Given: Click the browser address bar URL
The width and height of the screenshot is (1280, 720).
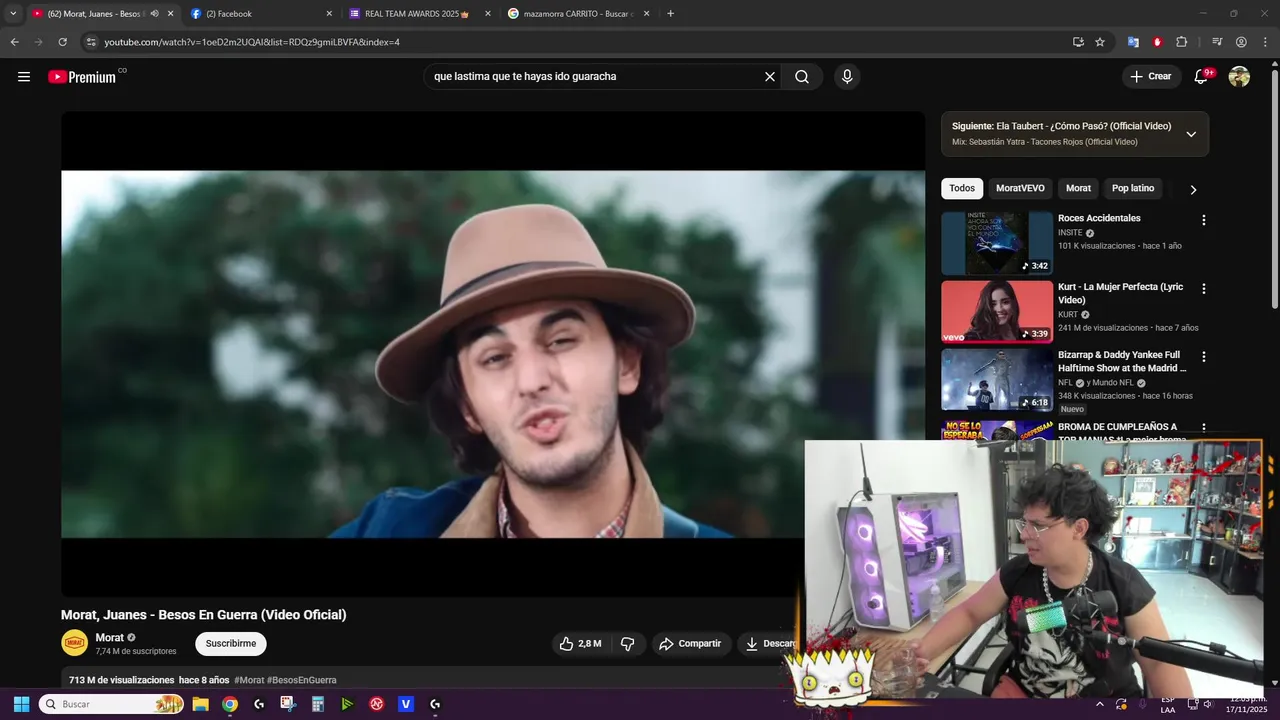Looking at the screenshot, I should [x=252, y=42].
